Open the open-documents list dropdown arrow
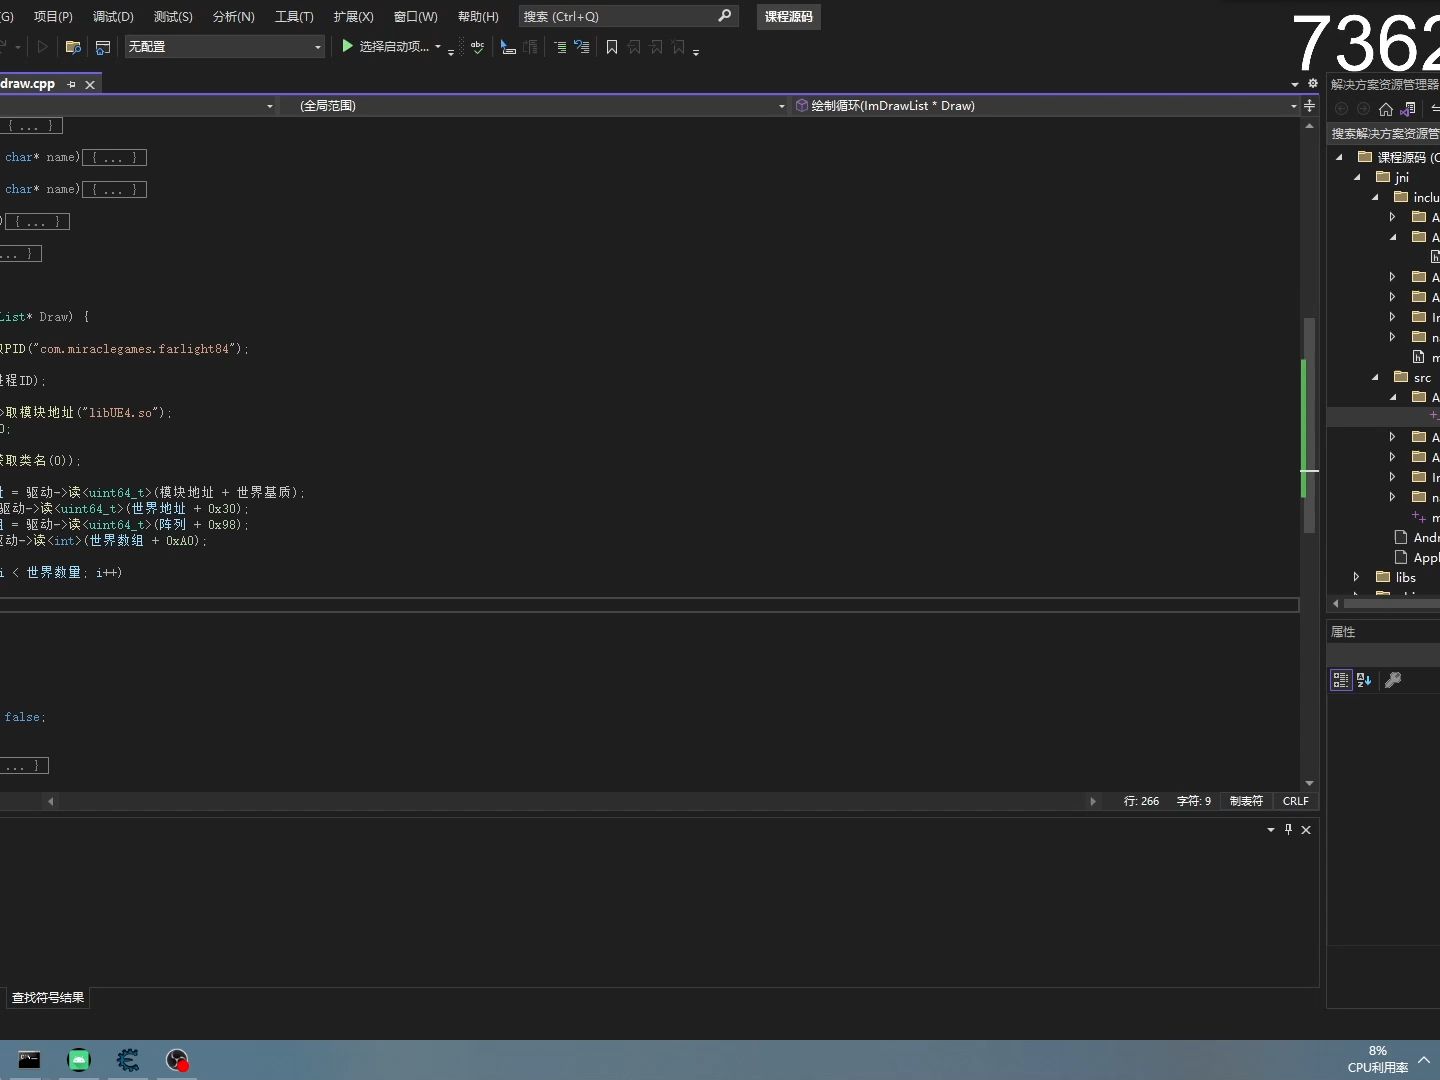The width and height of the screenshot is (1440, 1080). tap(1295, 84)
